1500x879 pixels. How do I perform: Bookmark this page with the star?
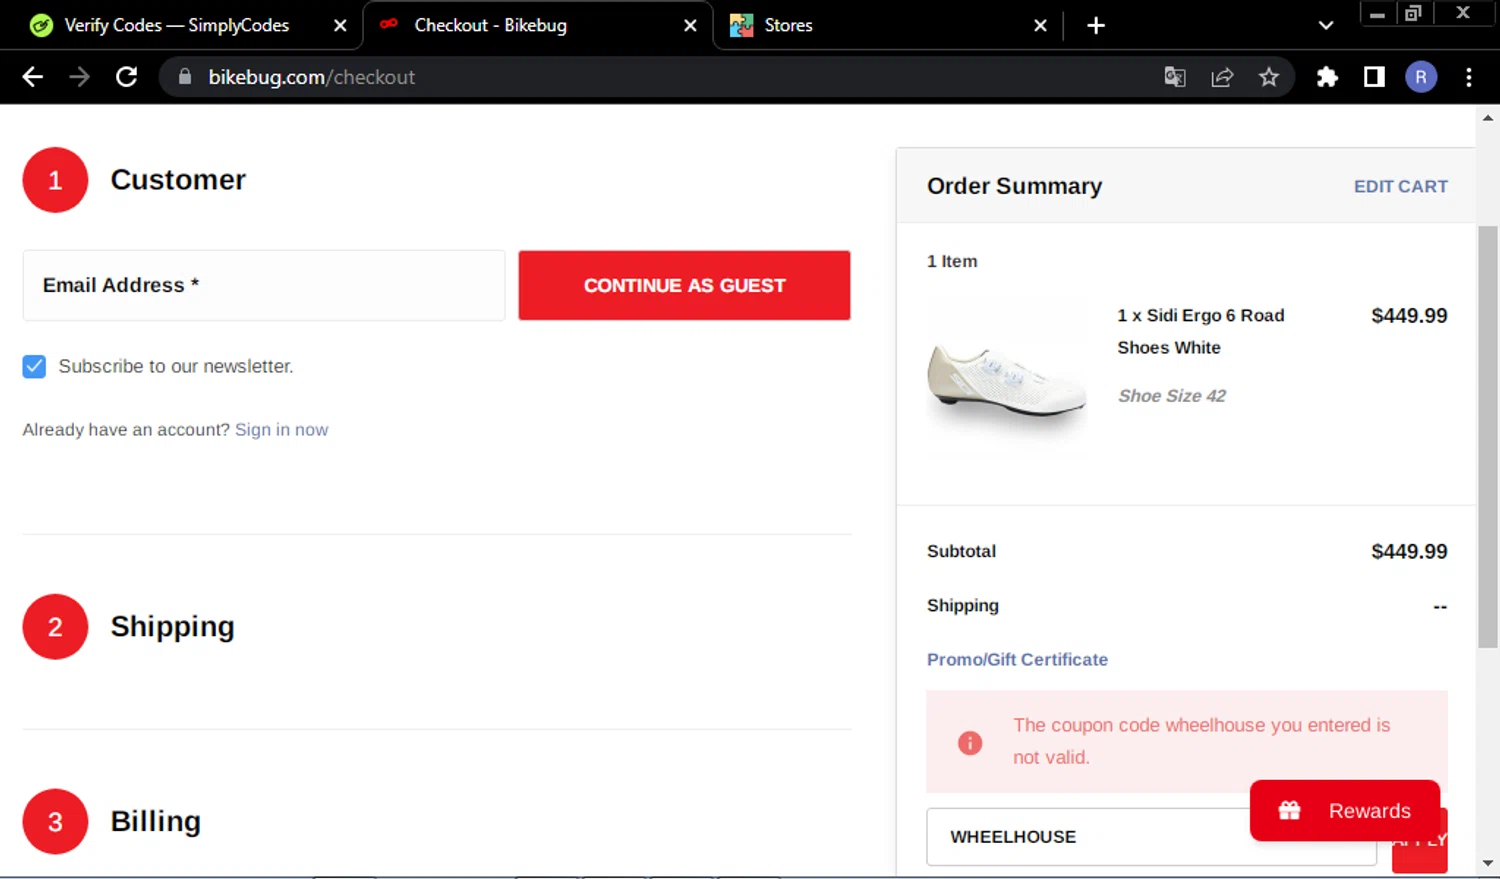(x=1269, y=77)
